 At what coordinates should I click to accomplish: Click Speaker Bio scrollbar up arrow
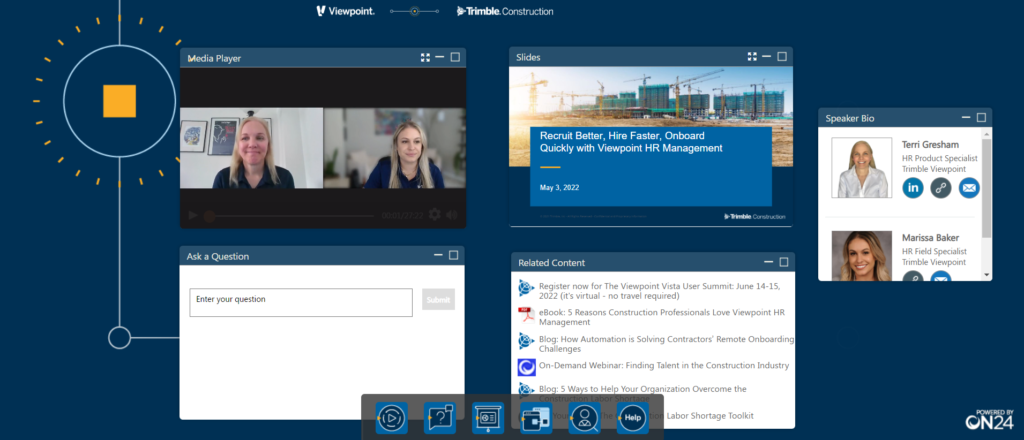tap(986, 133)
